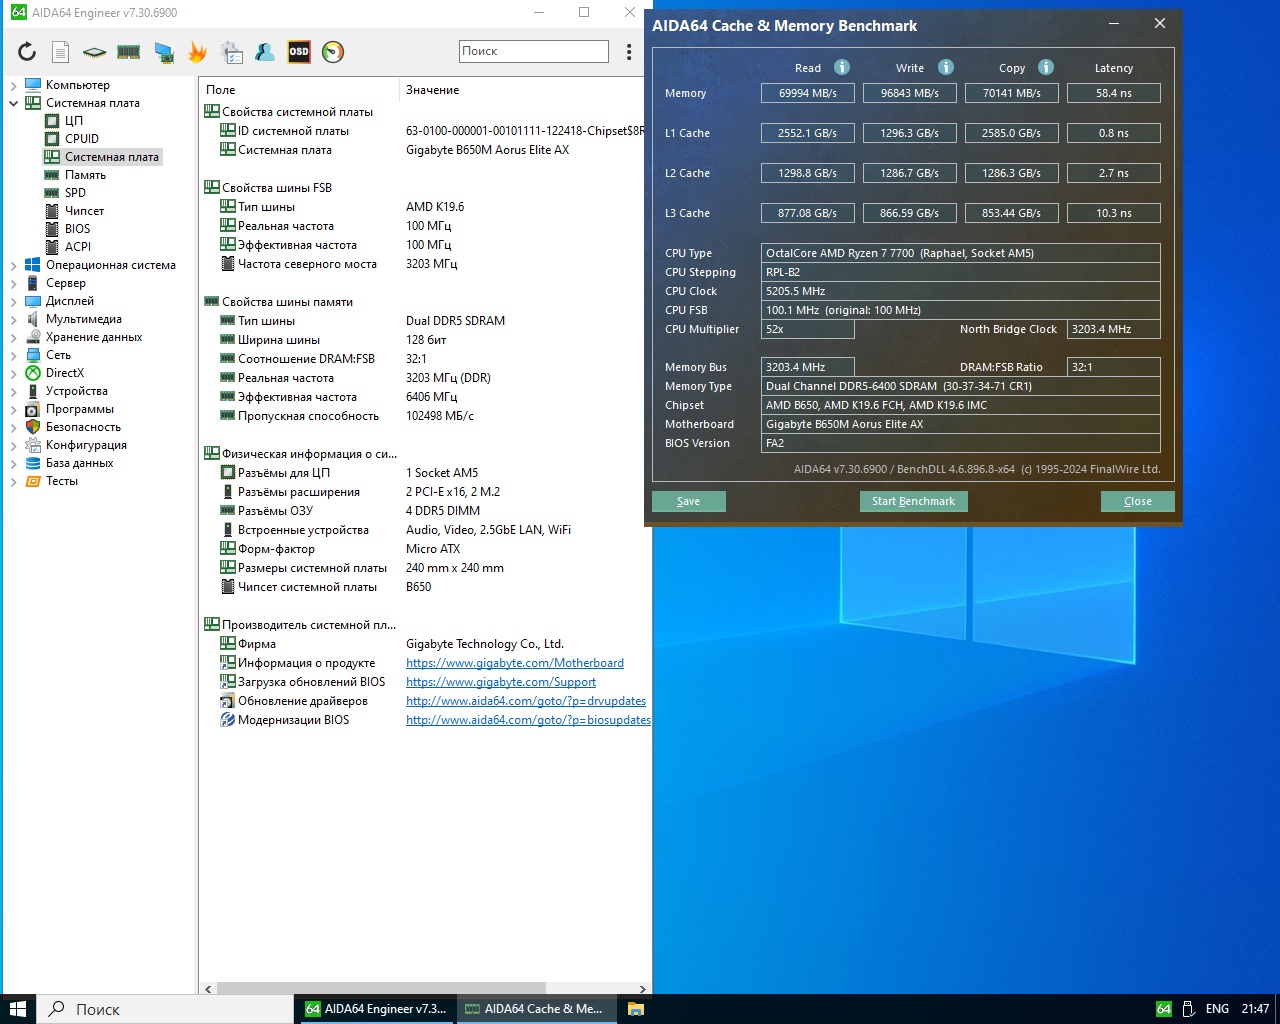Screen dimensions: 1280x1024
Task: Click the RAM module benchmark toolbar icon
Action: 128,52
